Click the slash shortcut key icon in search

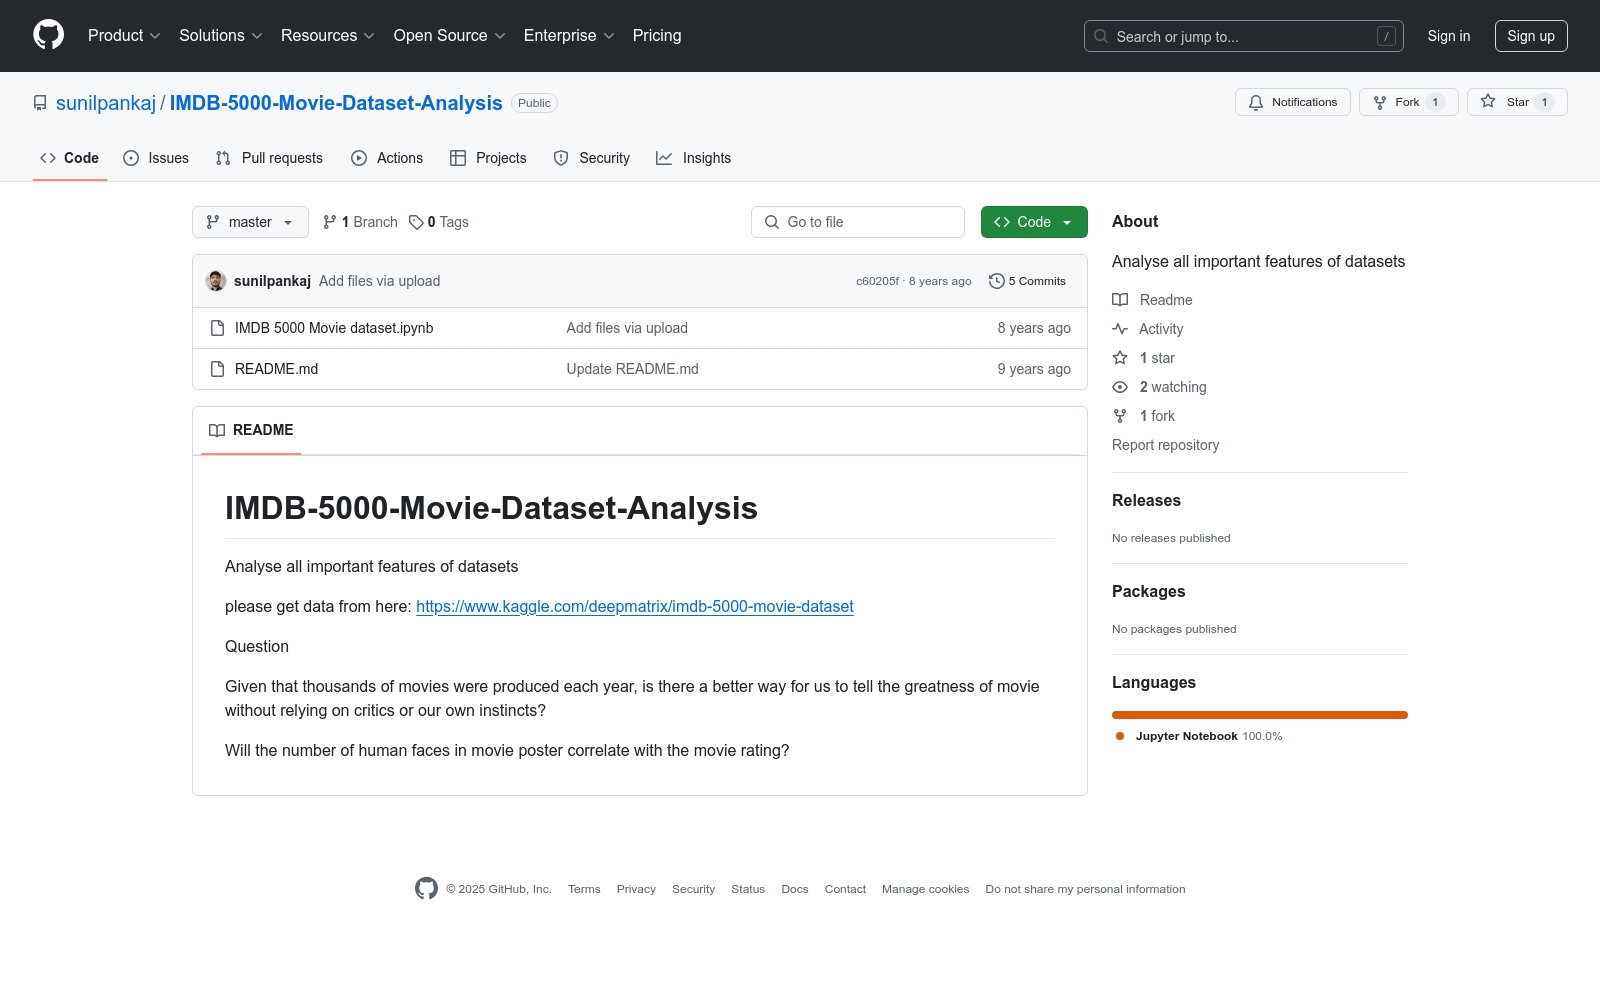(1386, 36)
